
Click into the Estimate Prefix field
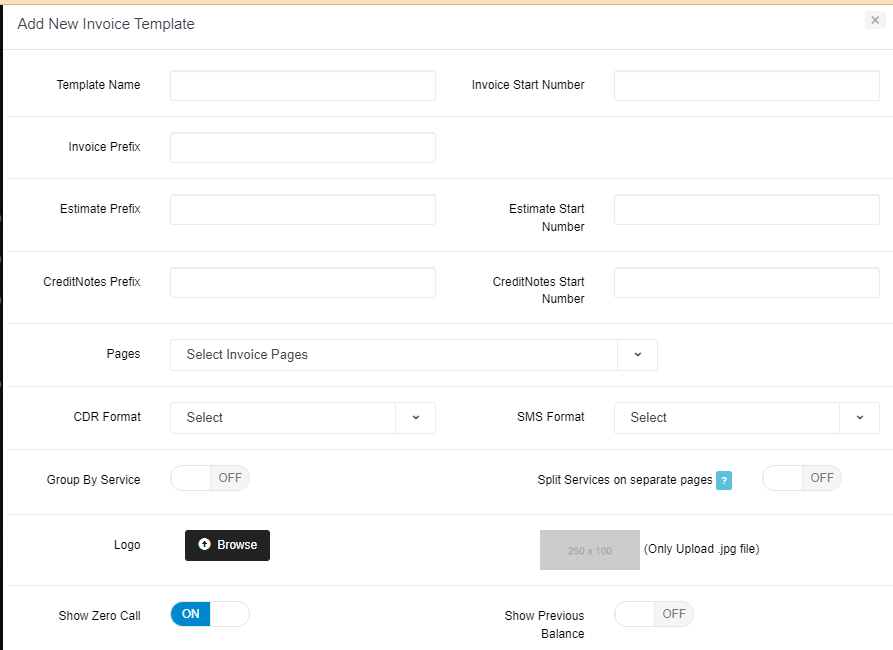(302, 210)
